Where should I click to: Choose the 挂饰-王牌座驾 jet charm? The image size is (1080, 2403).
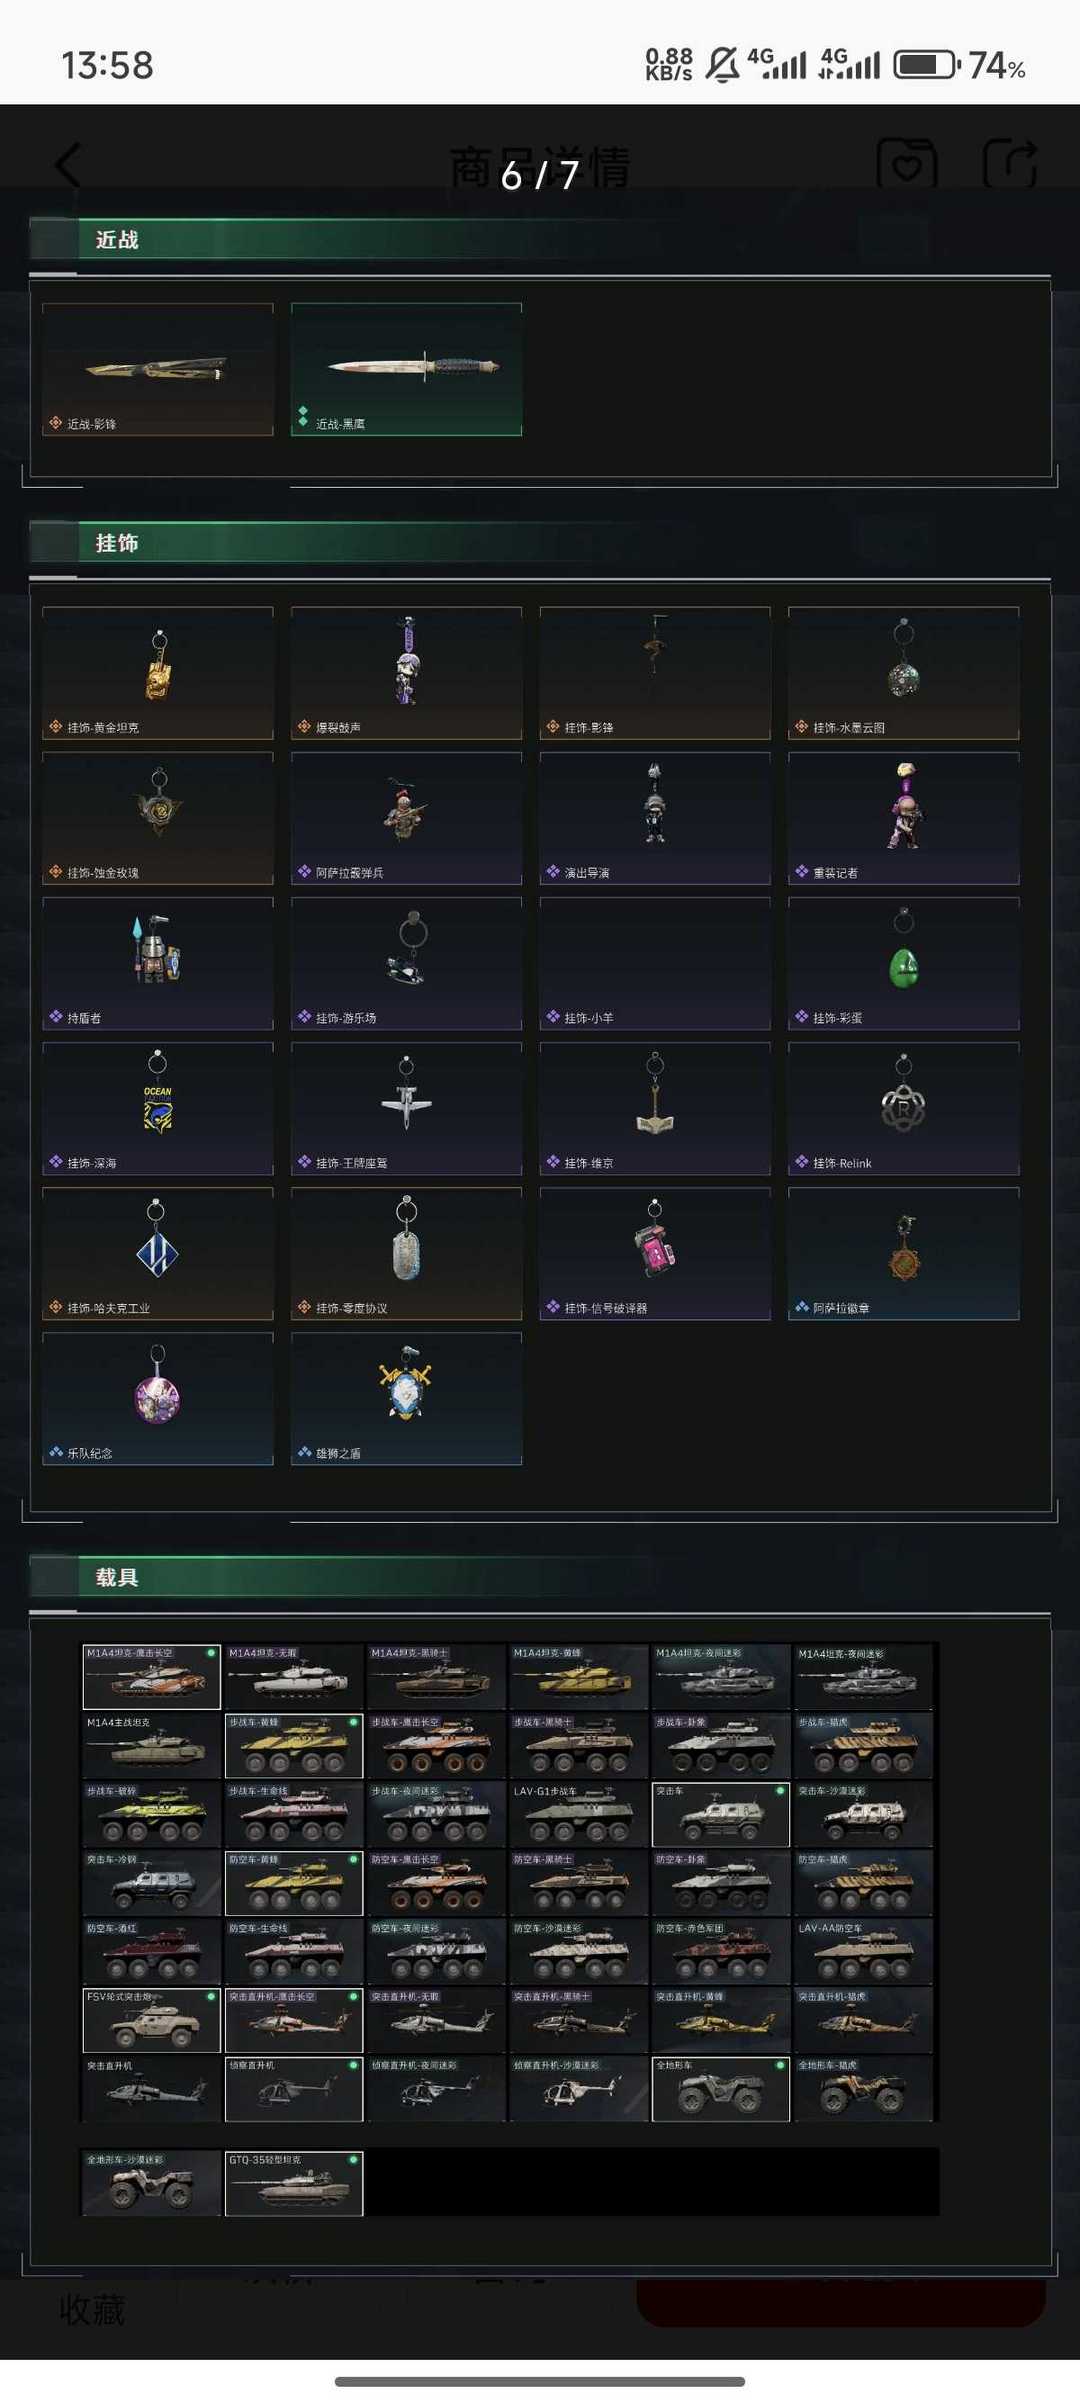pyautogui.click(x=406, y=1108)
